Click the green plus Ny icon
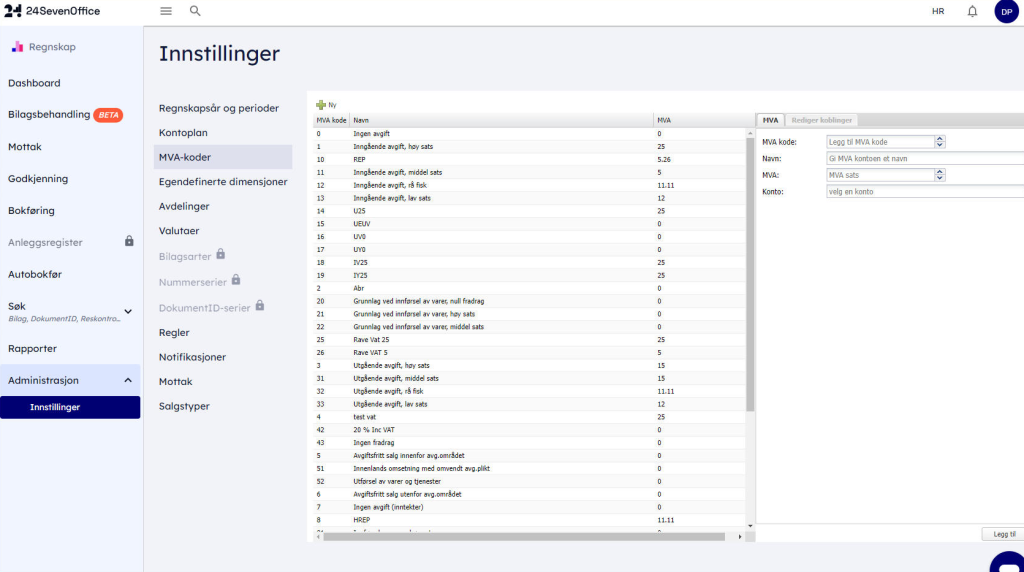Screen dimensions: 1024x572 pyautogui.click(x=321, y=104)
